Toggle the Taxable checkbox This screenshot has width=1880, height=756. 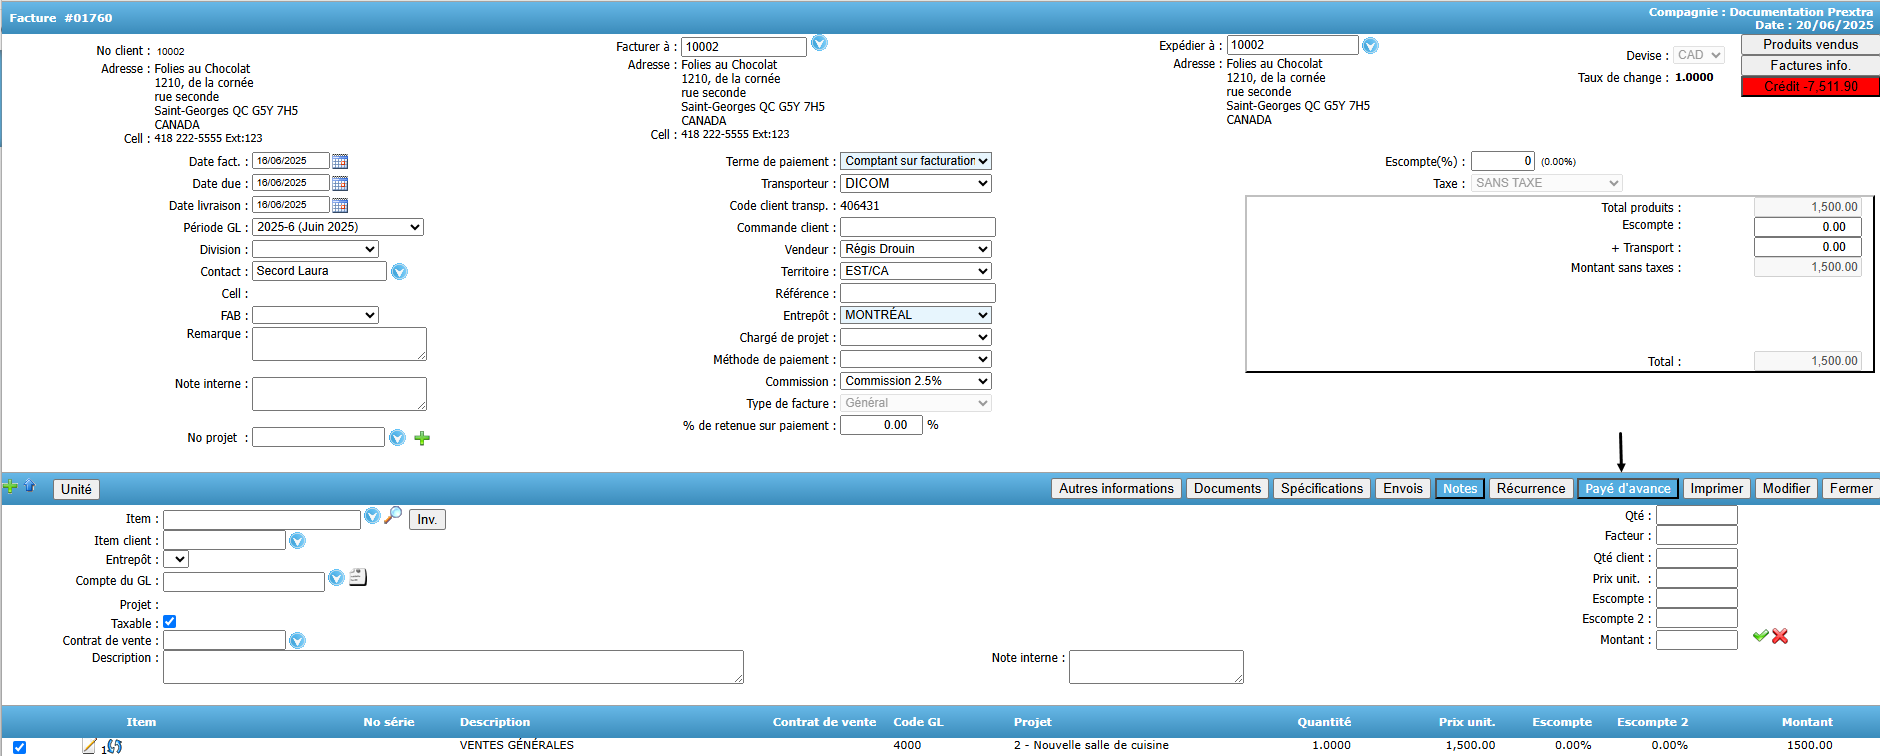[170, 622]
